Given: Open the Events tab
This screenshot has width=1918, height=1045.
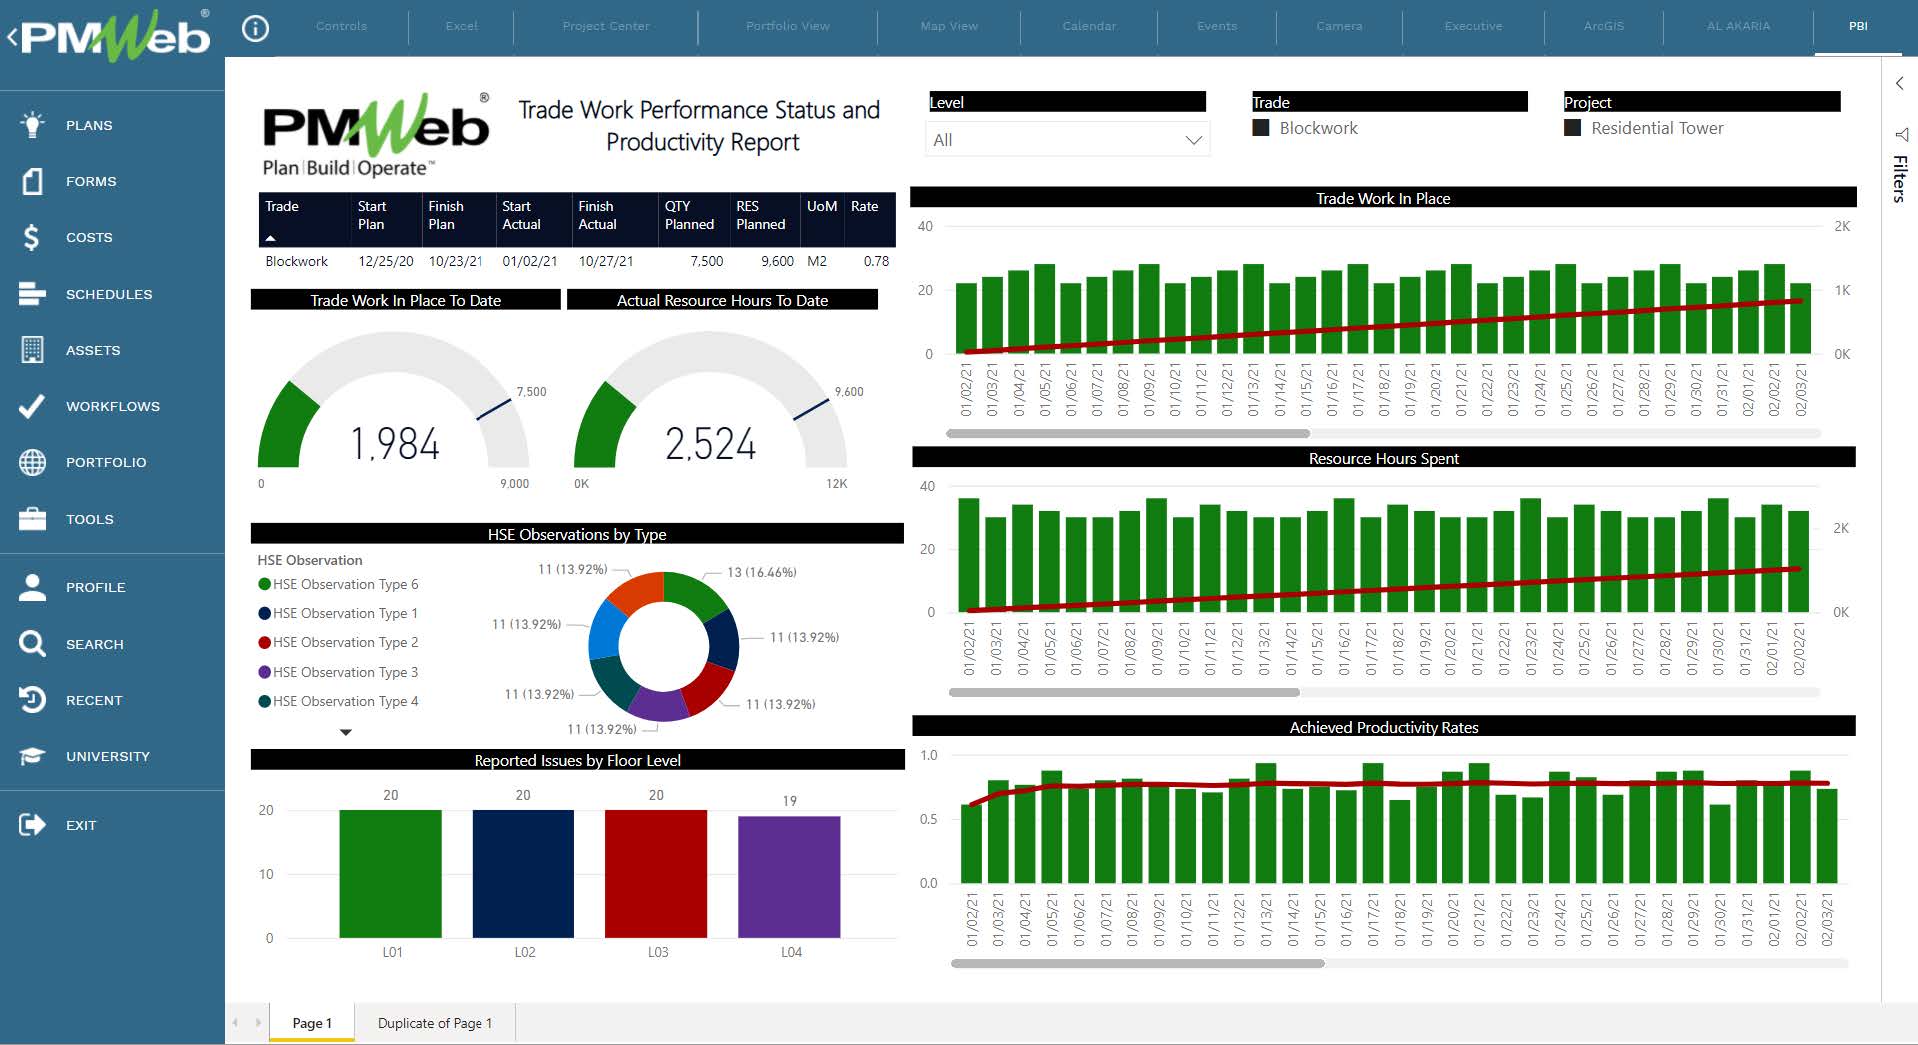Looking at the screenshot, I should (x=1217, y=26).
